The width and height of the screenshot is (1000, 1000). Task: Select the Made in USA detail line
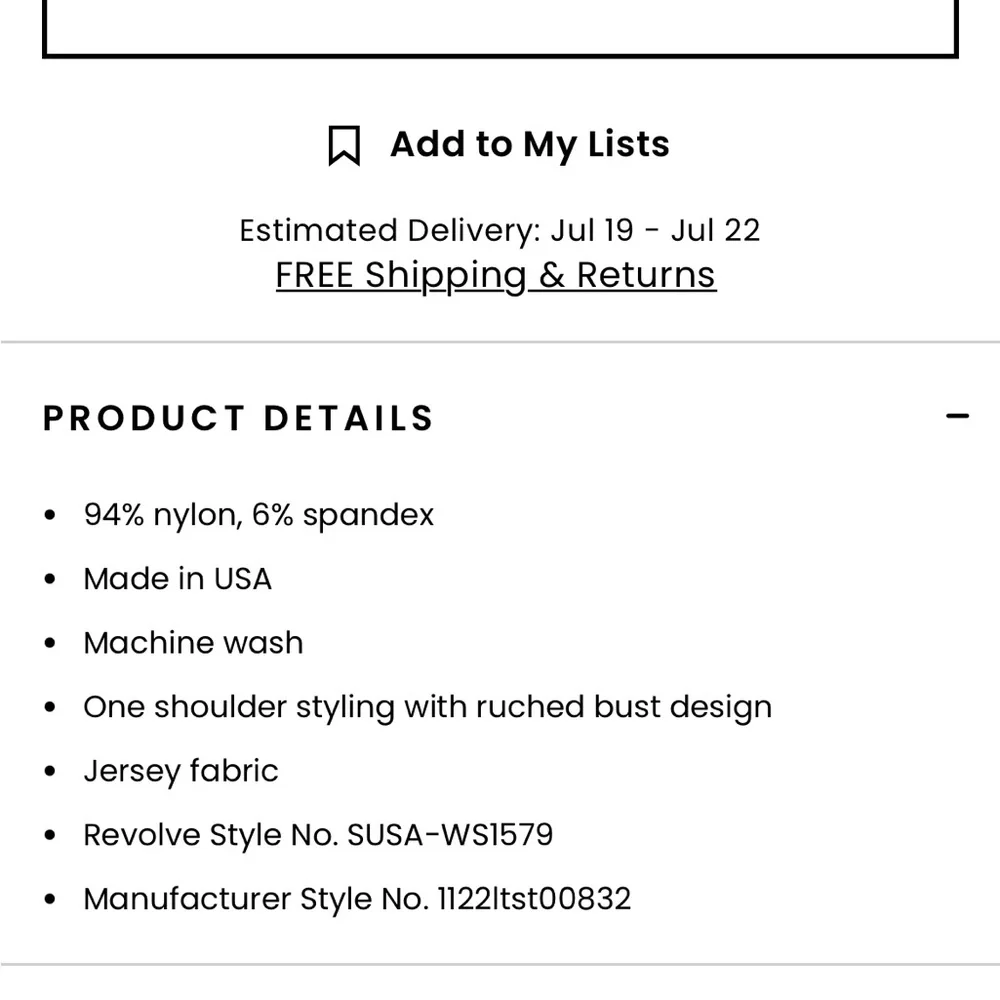point(178,579)
